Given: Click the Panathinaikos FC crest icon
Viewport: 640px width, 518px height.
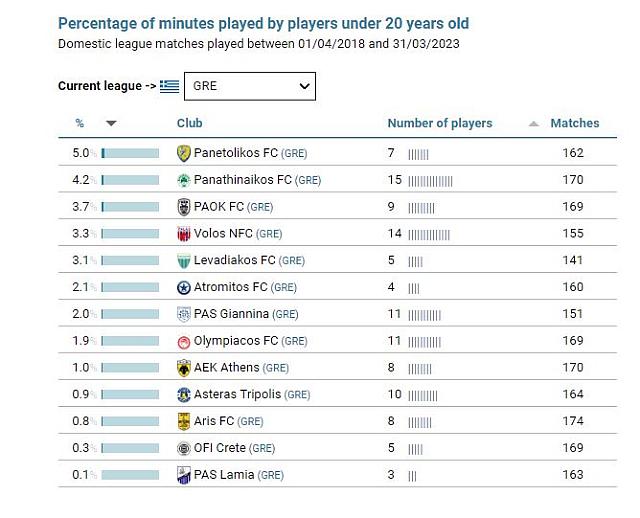Looking at the screenshot, I should pos(184,180).
